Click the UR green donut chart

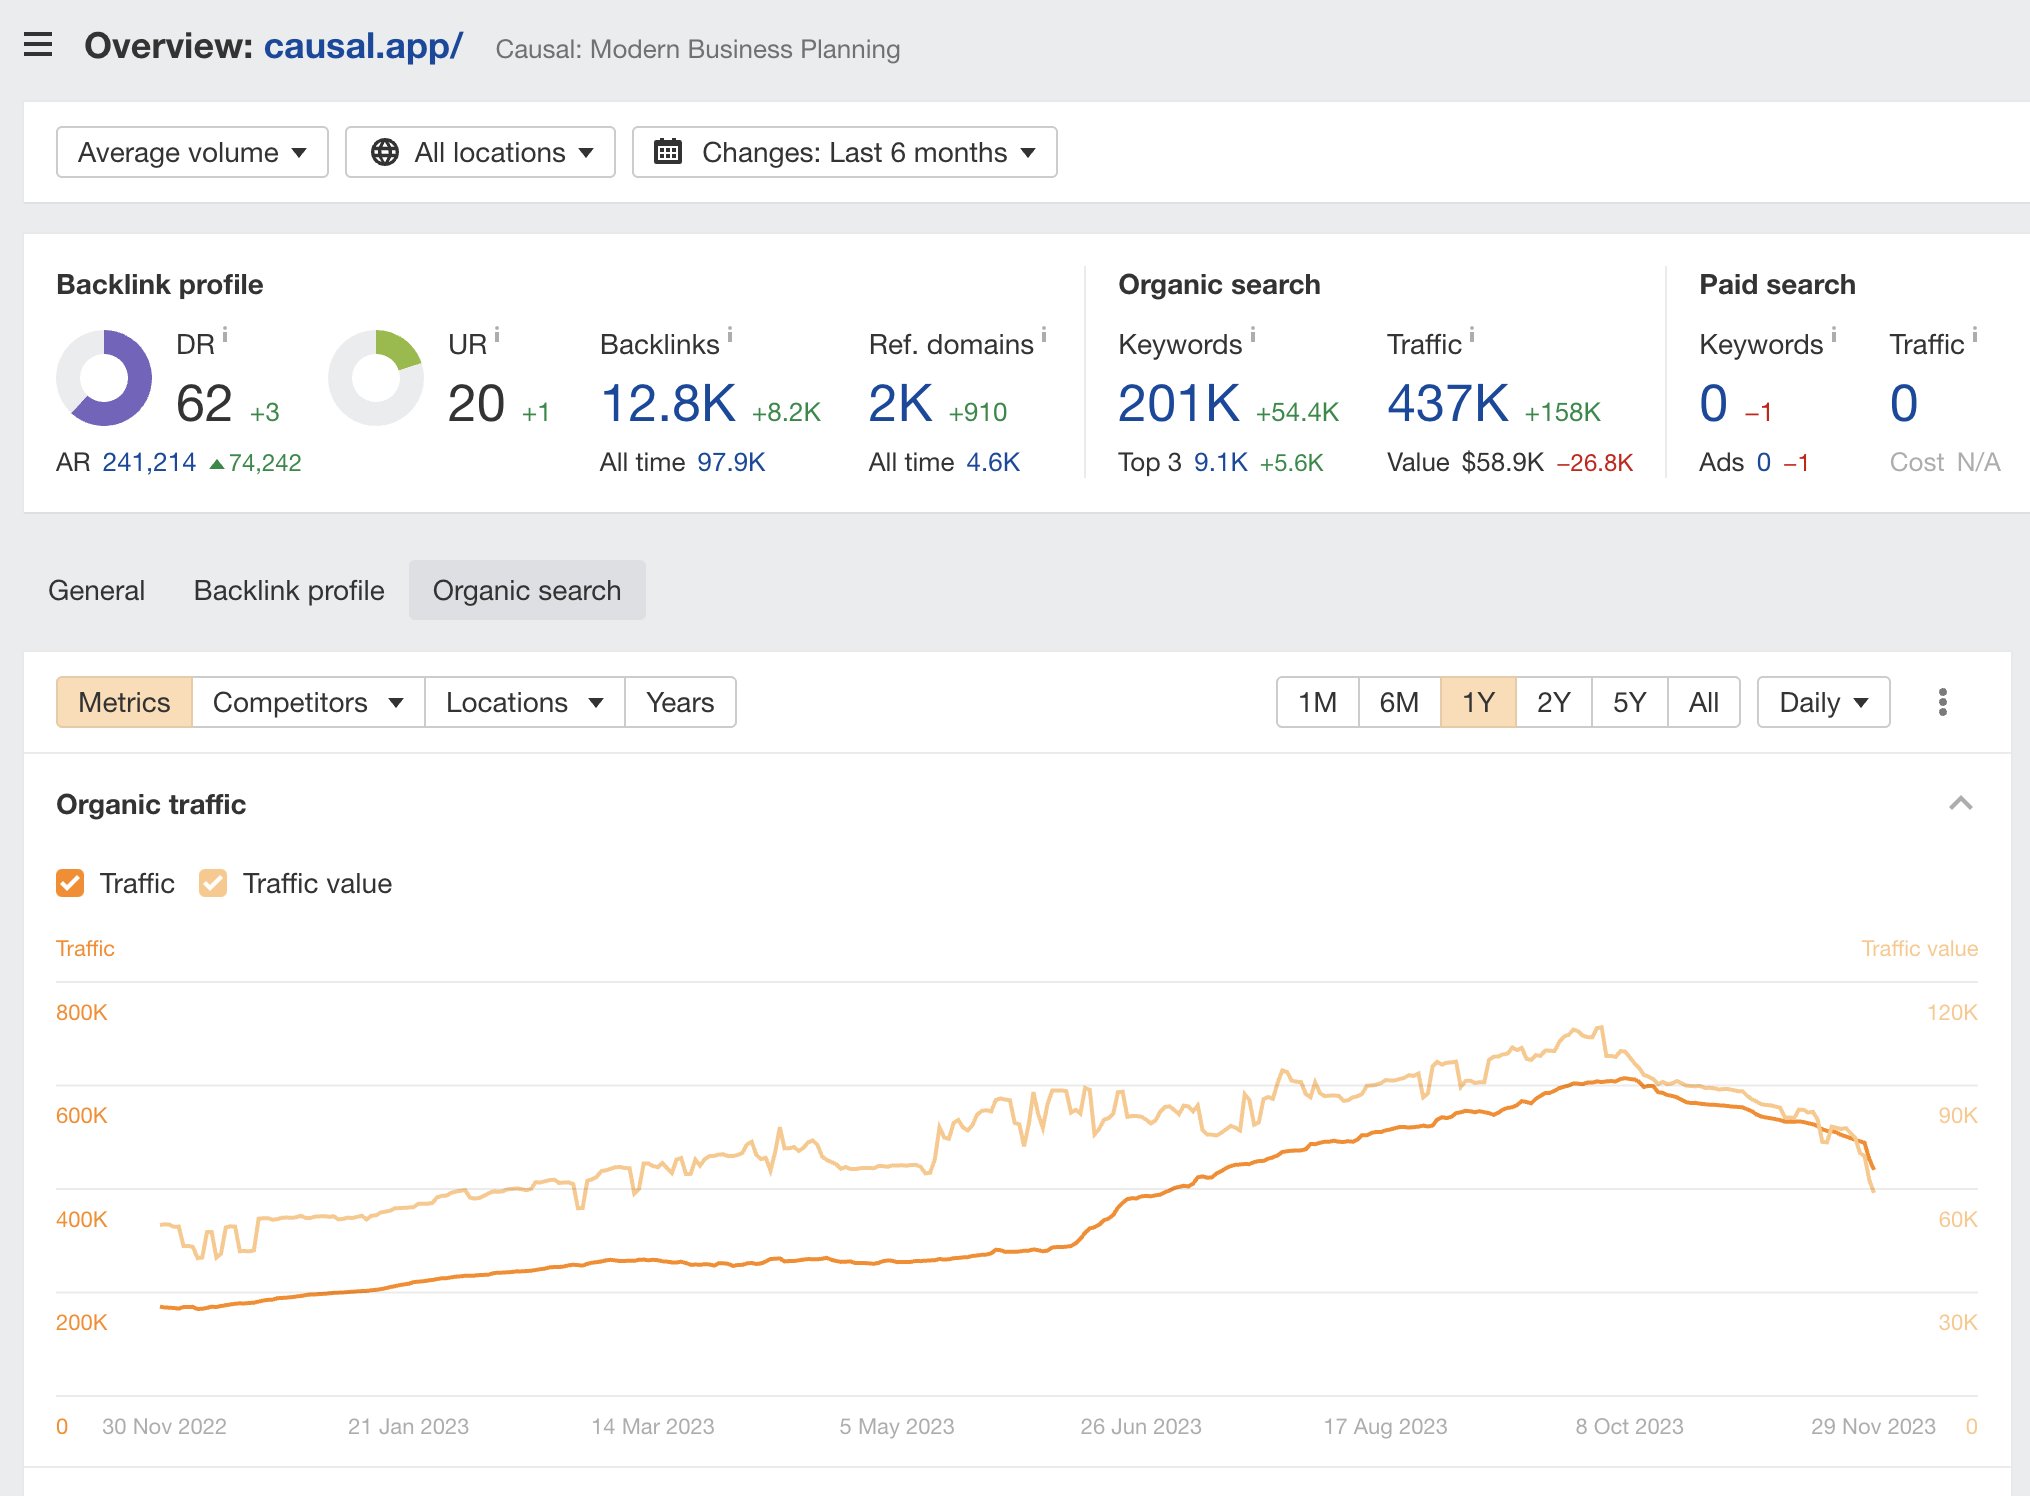pyautogui.click(x=376, y=378)
